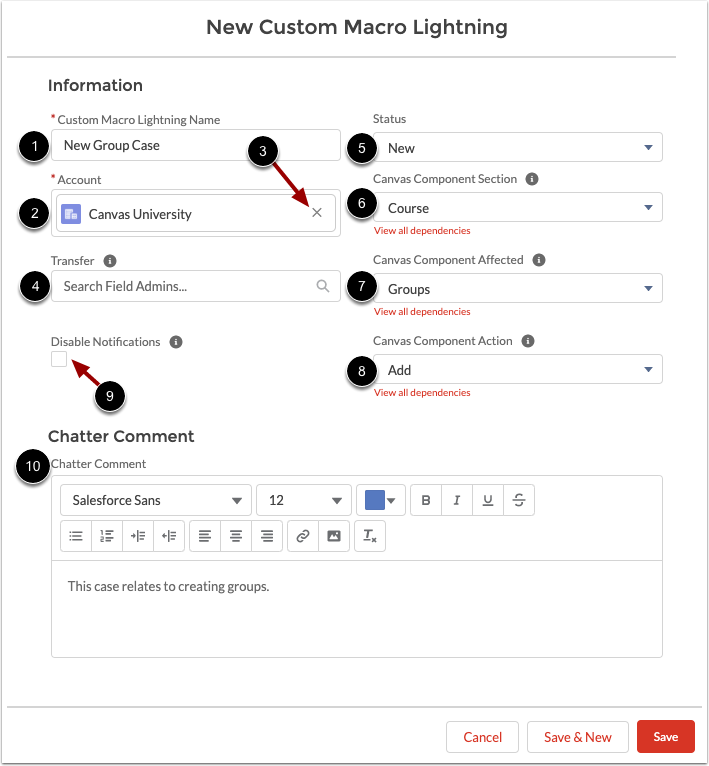Viewport: 709px width, 766px height.
Task: Enable the Disable Notifications checkbox
Action: (x=59, y=359)
